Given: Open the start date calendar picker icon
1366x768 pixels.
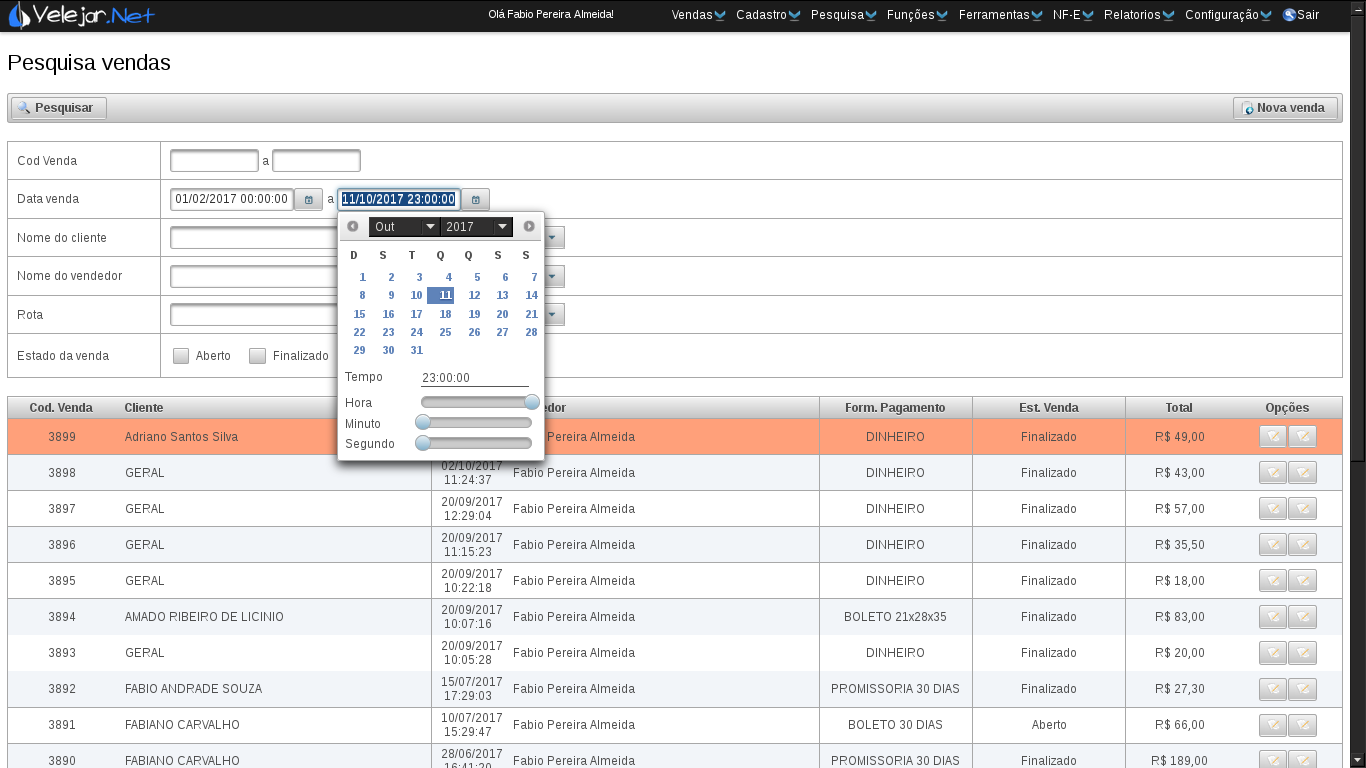Looking at the screenshot, I should click(x=308, y=200).
